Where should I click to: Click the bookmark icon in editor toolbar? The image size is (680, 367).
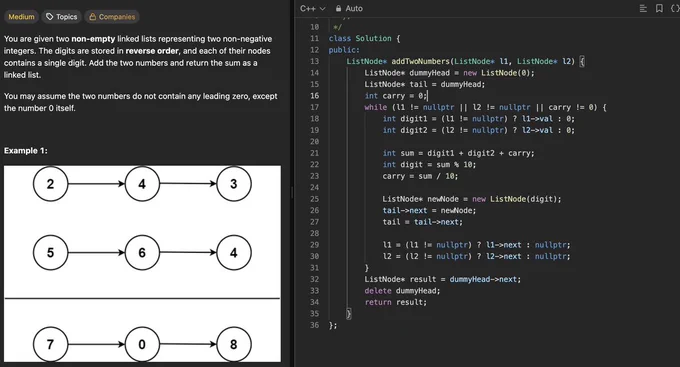(x=659, y=8)
